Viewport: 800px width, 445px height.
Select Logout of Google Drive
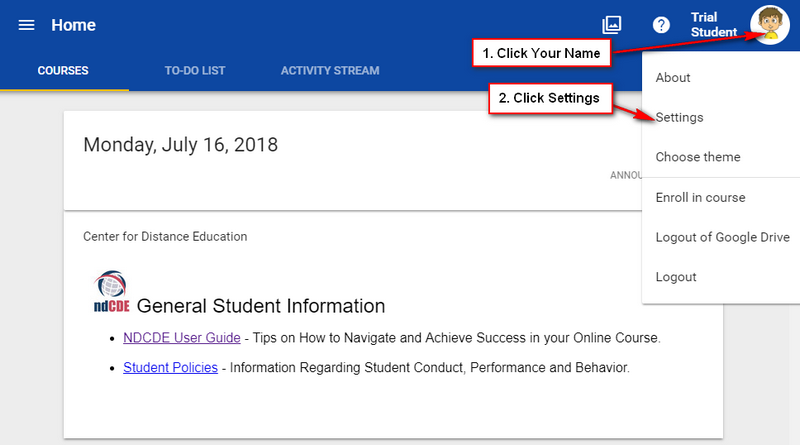[x=722, y=237]
